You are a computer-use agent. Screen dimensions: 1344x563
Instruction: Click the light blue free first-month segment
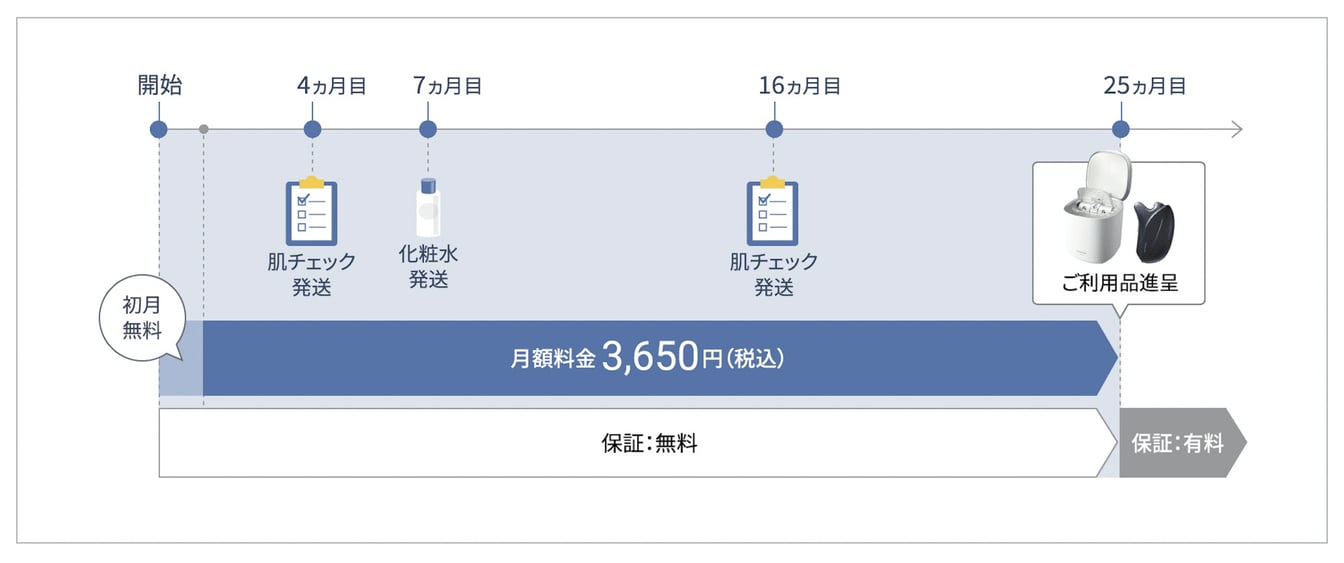point(181,375)
